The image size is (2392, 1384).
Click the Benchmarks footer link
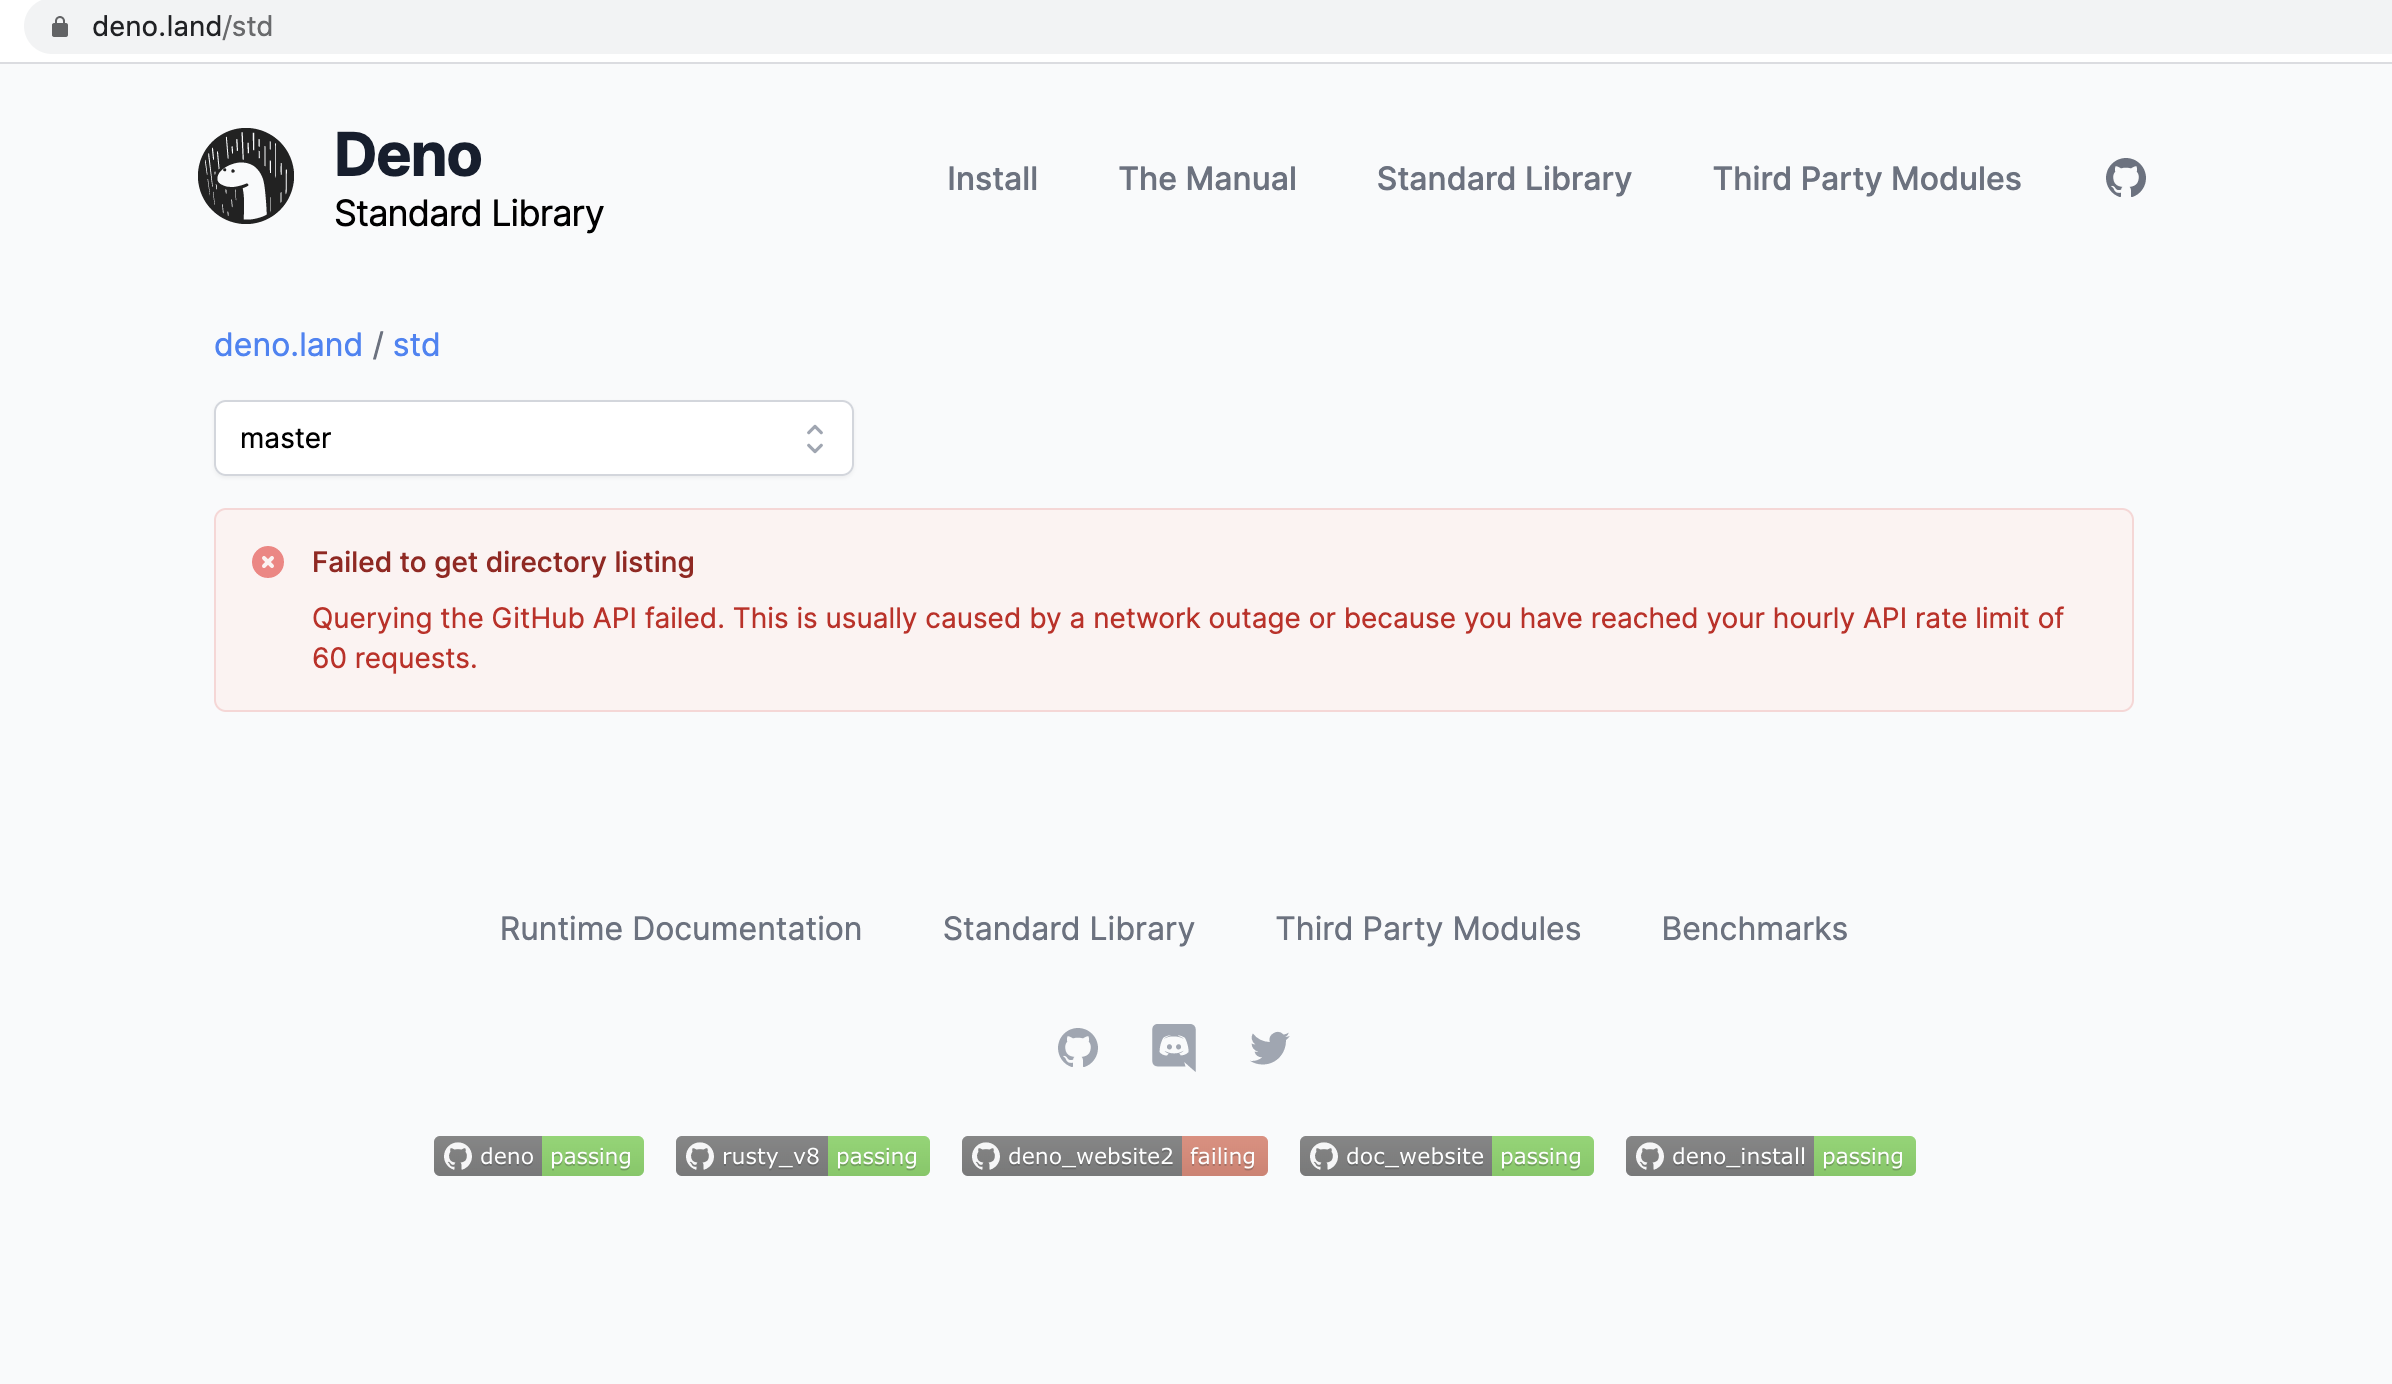1753,929
